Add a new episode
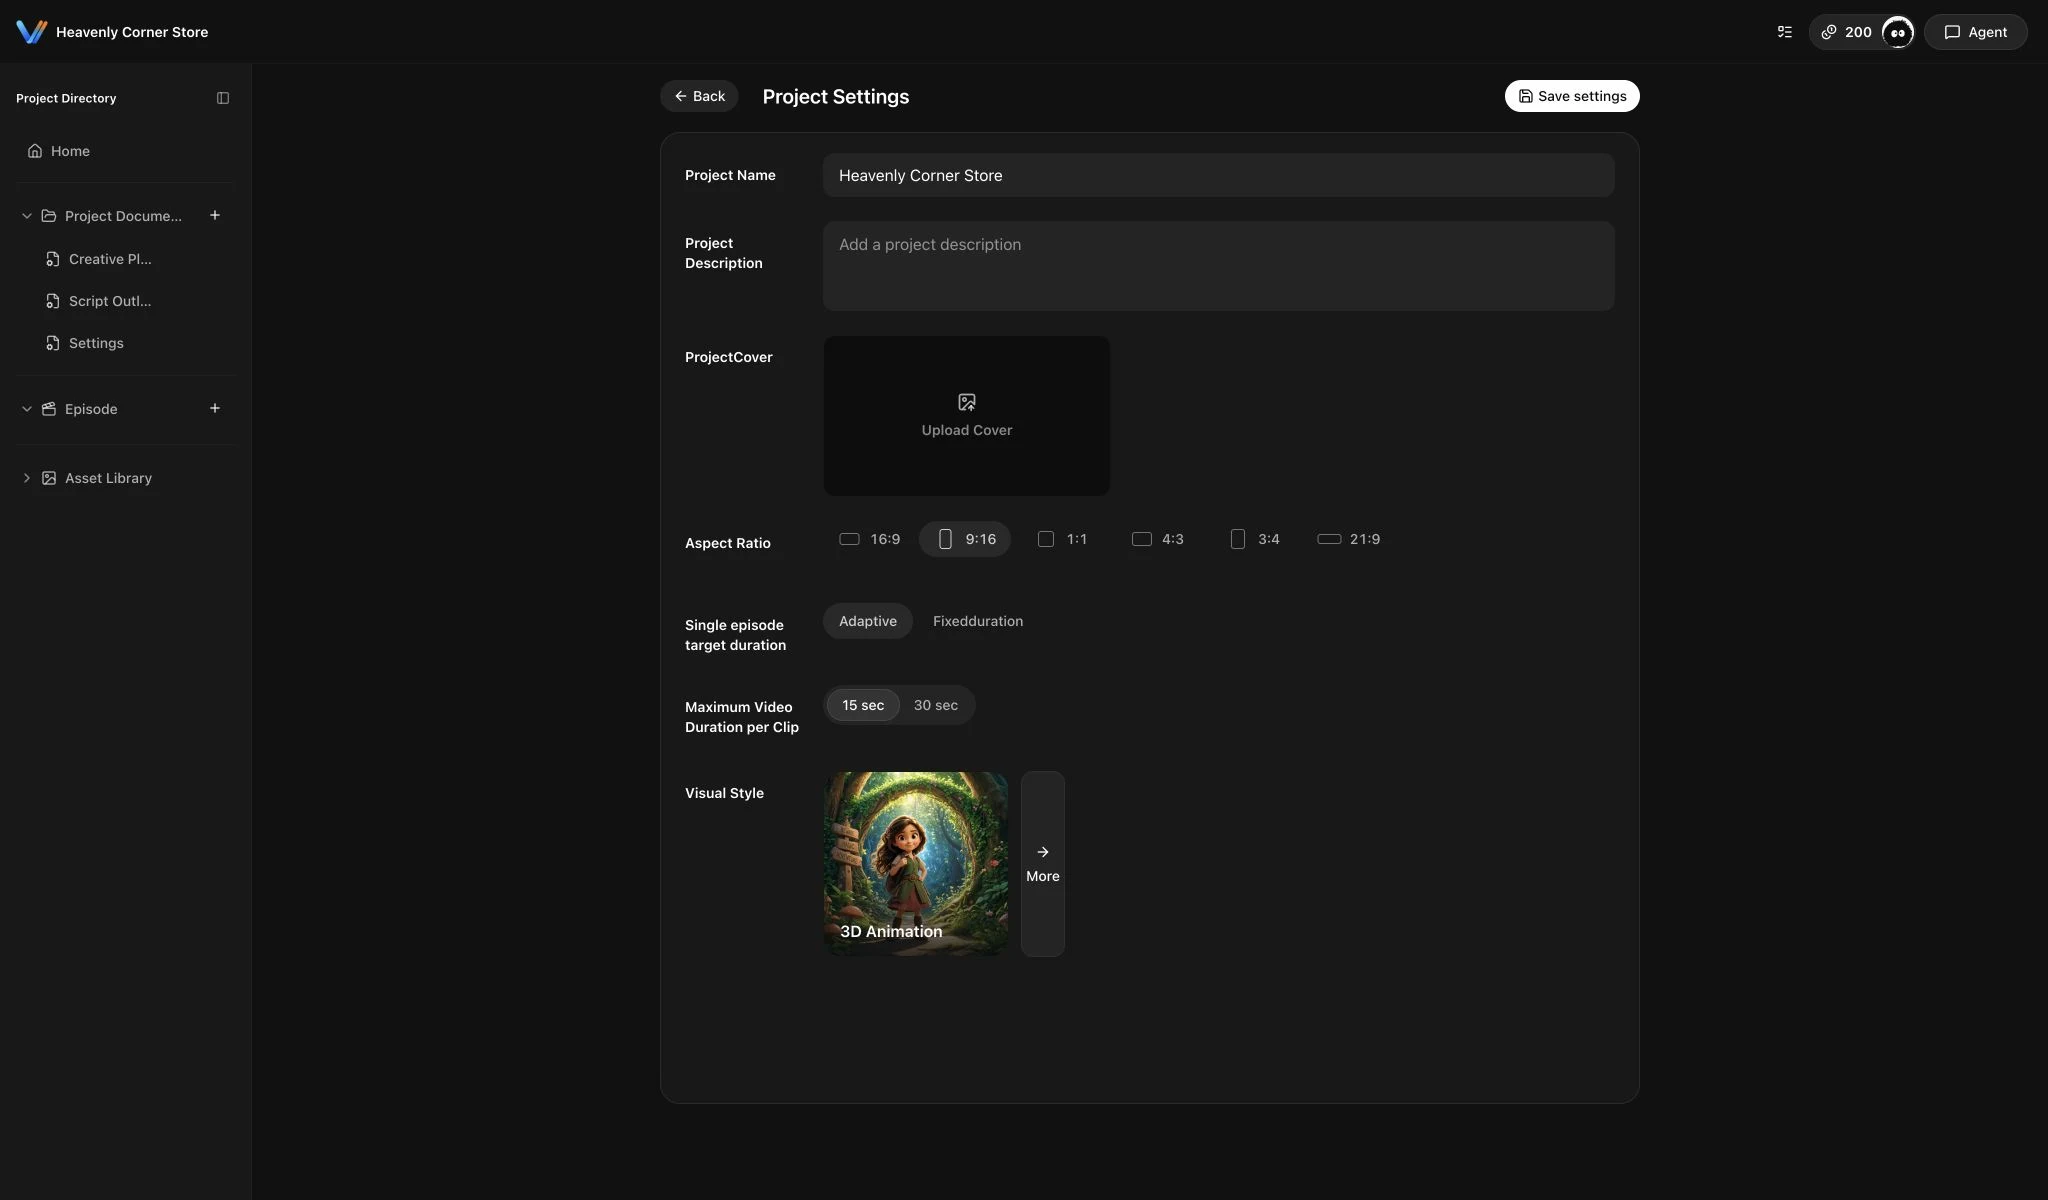This screenshot has height=1200, width=2048. (214, 408)
